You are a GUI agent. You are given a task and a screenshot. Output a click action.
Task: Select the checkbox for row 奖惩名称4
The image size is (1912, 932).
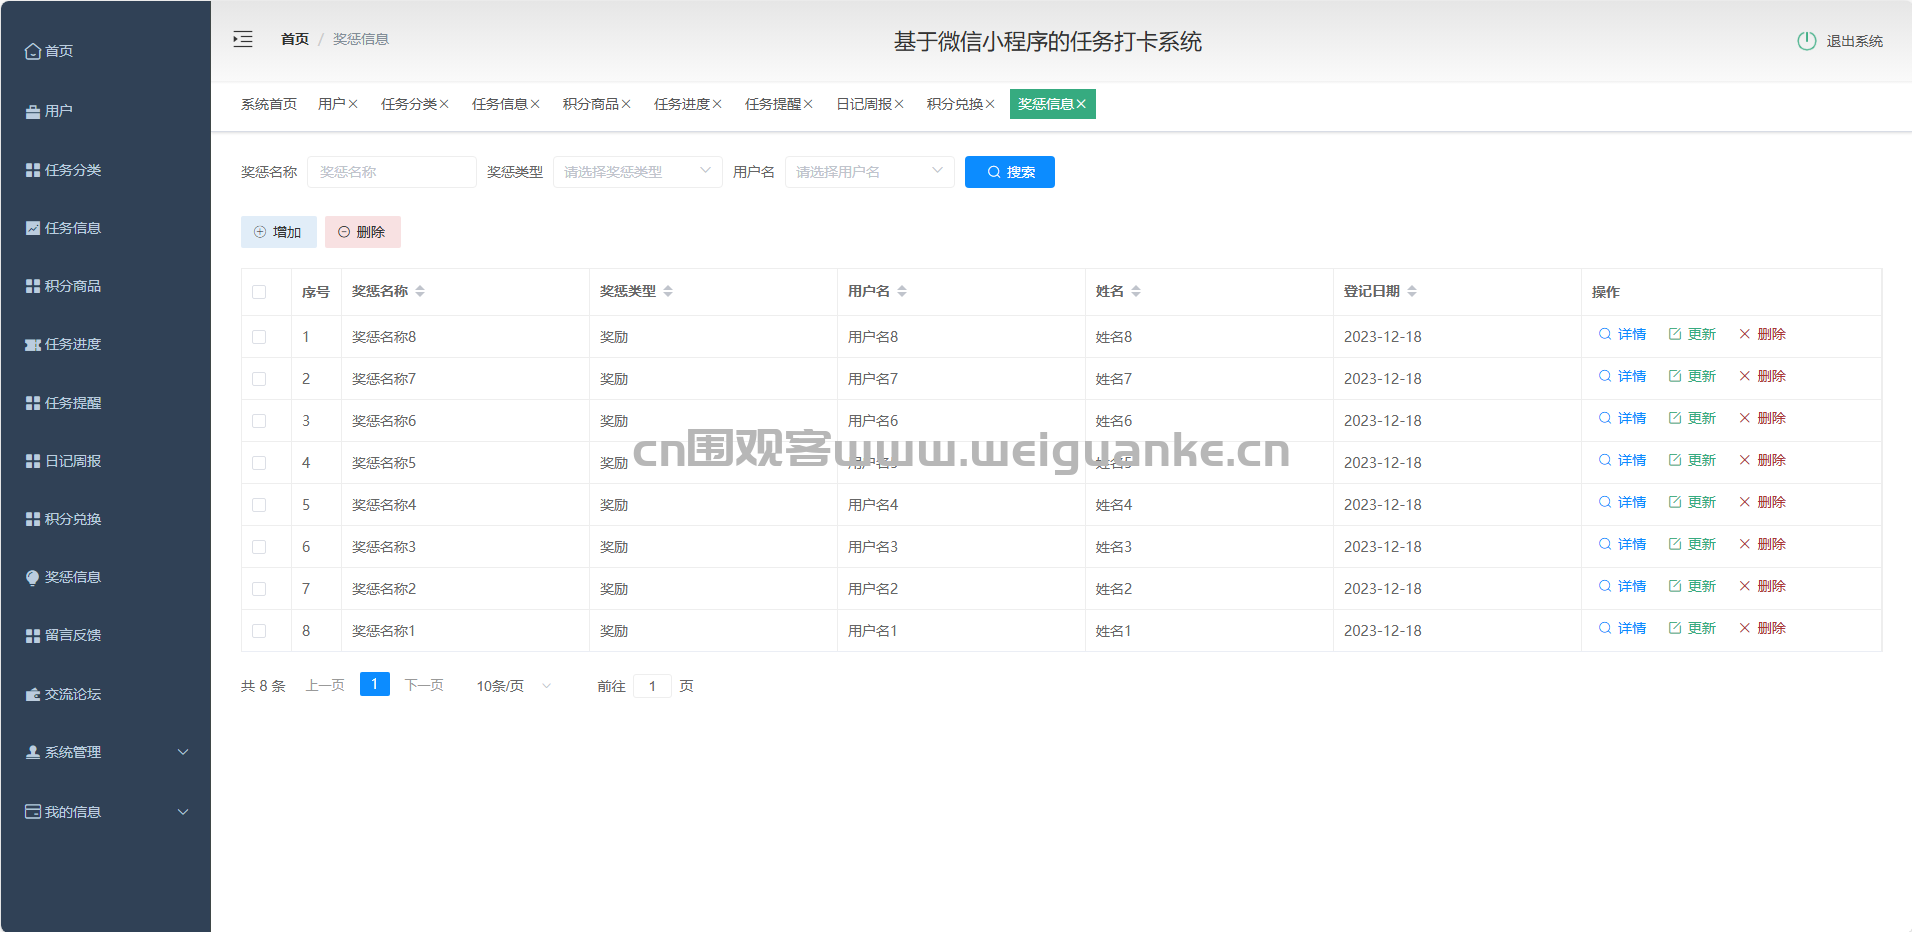(259, 505)
